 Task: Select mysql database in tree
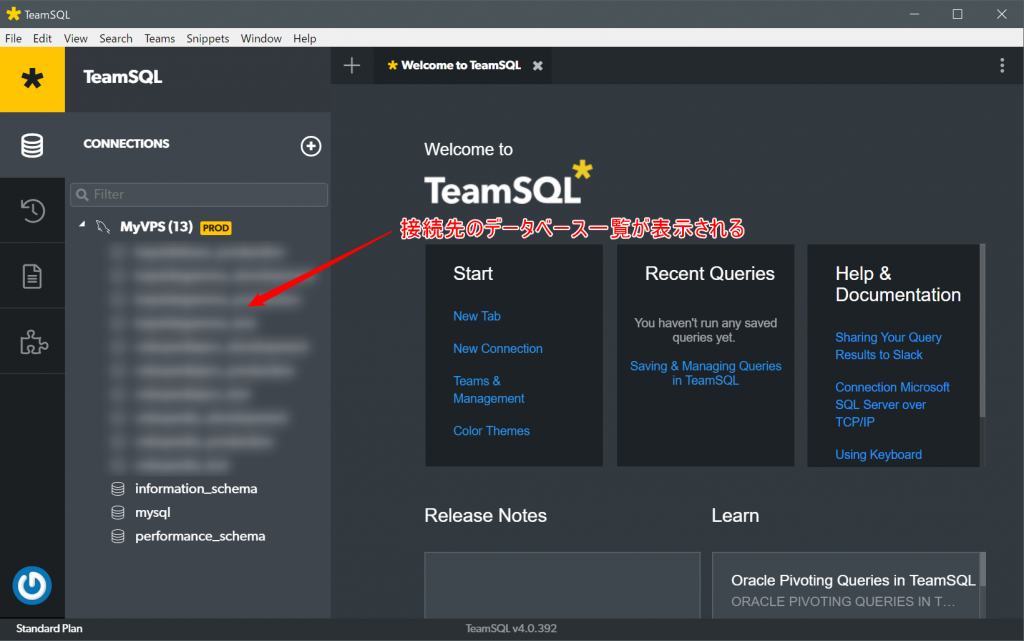coord(153,512)
